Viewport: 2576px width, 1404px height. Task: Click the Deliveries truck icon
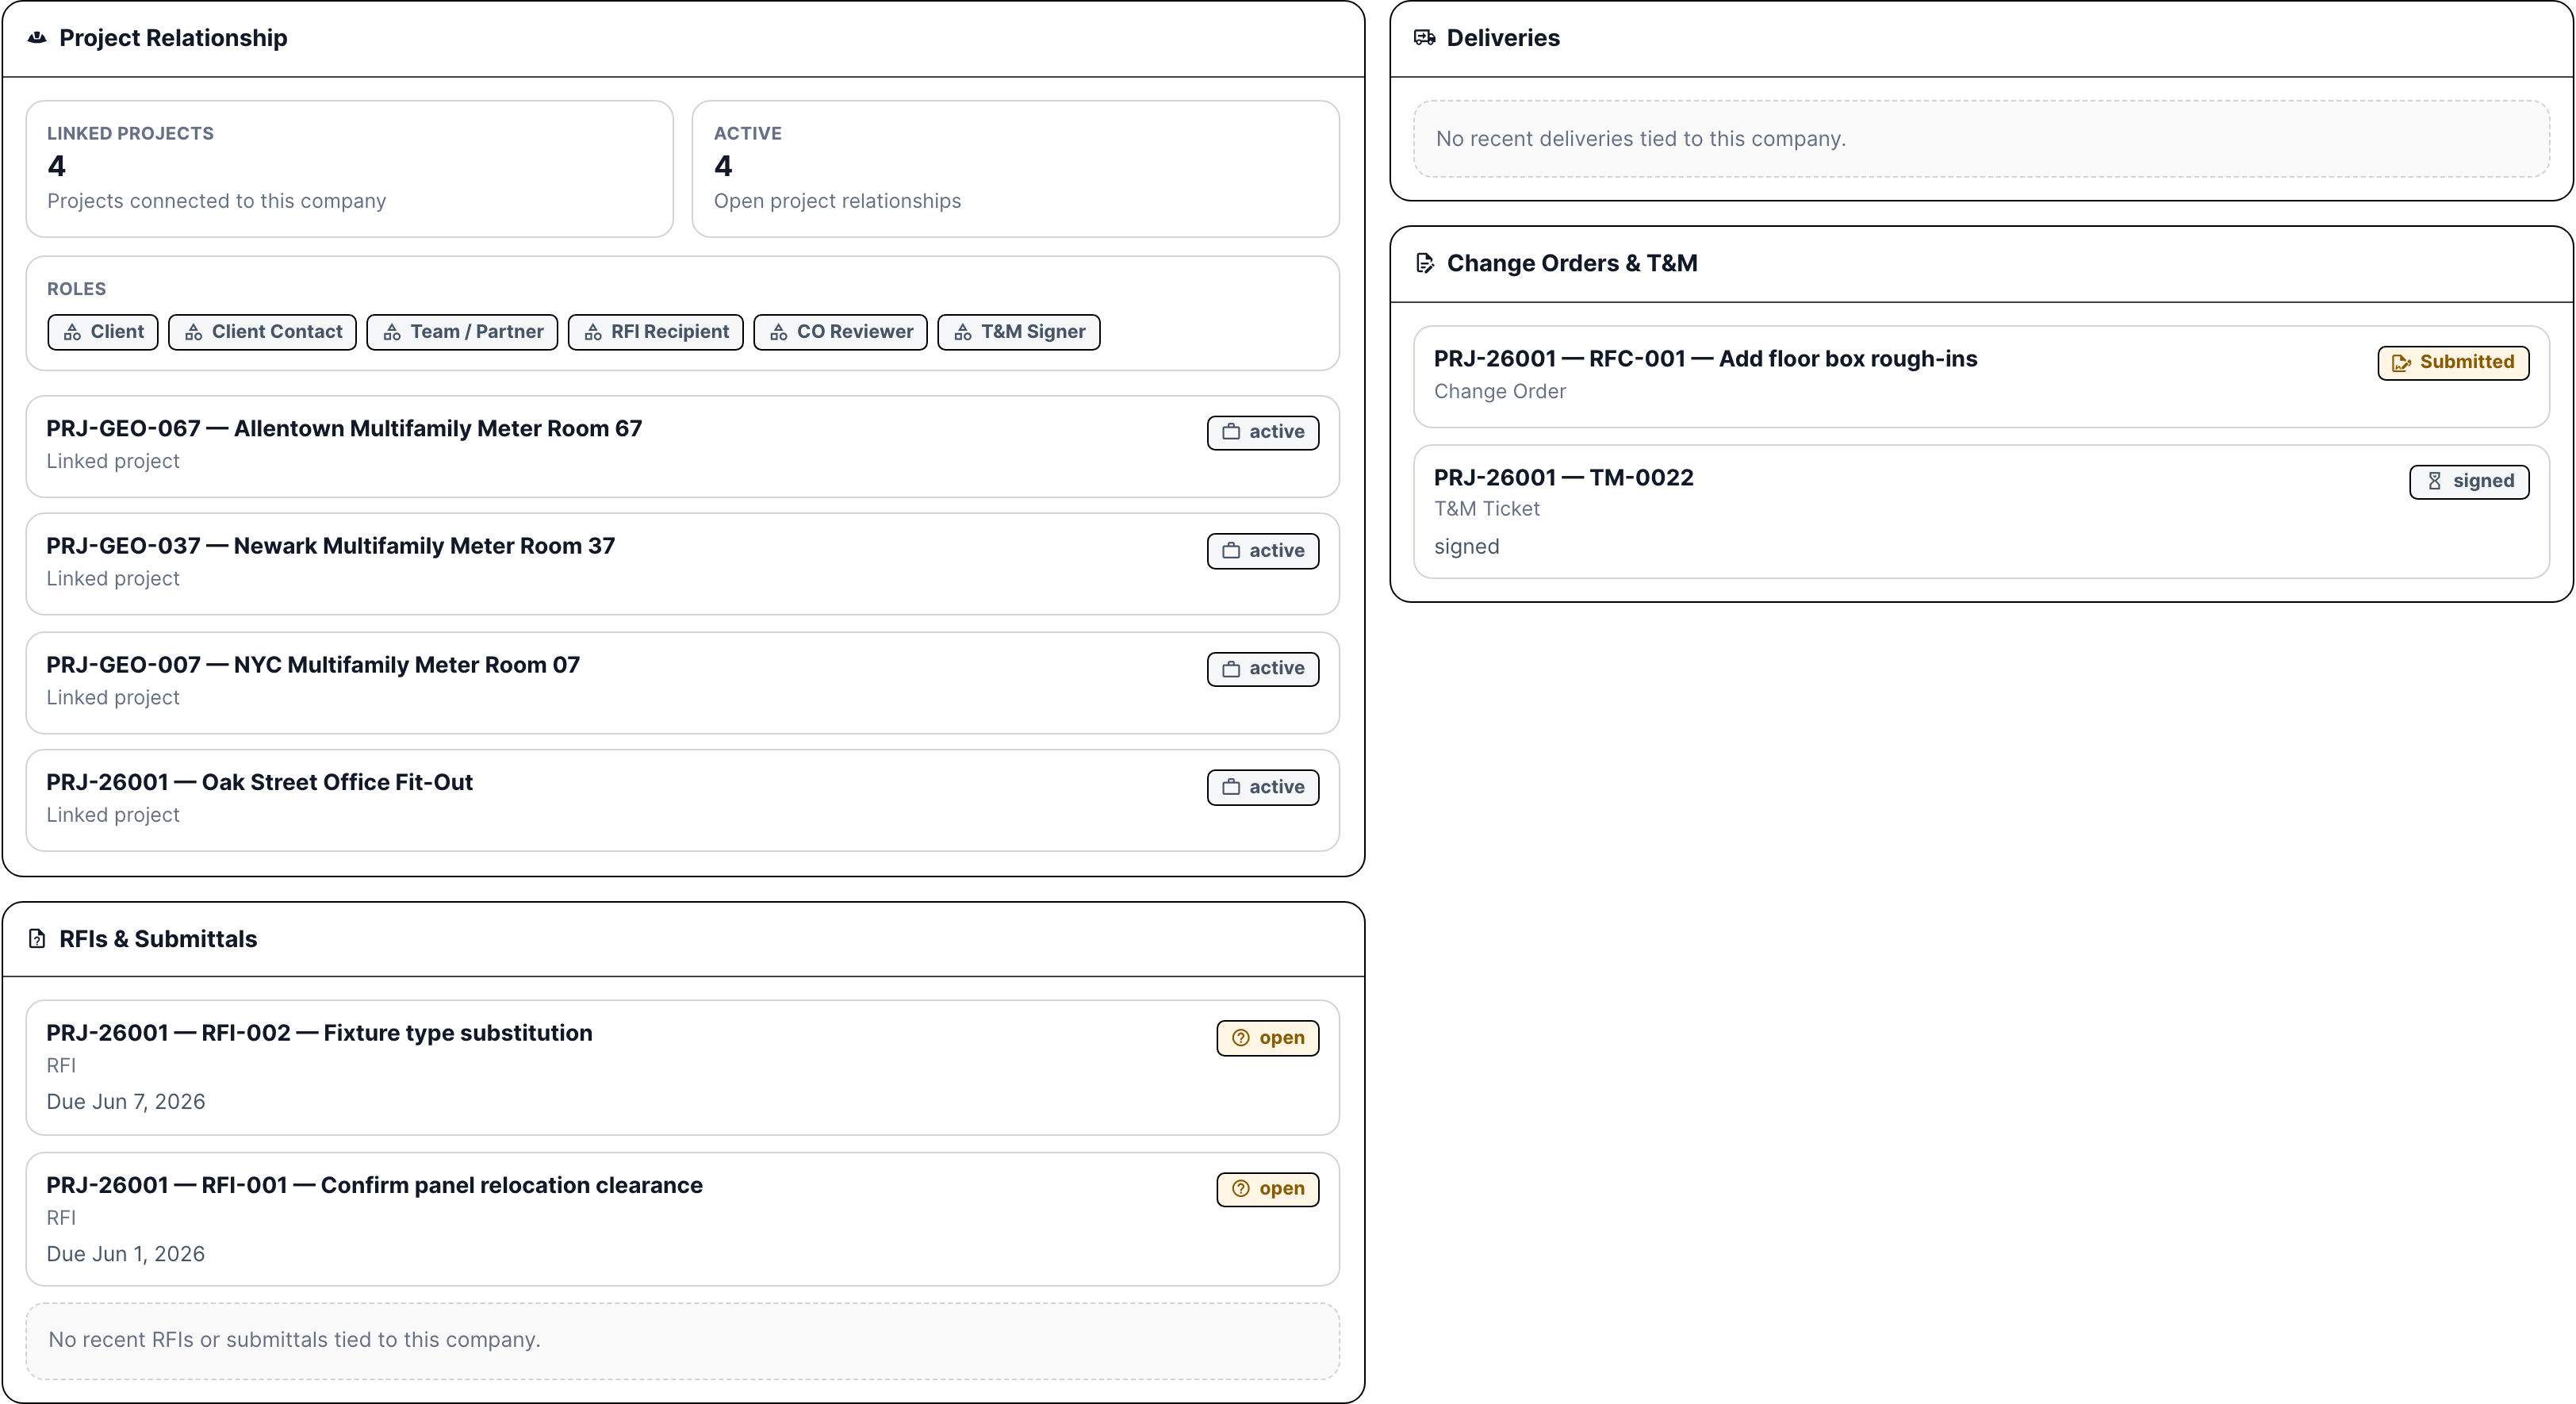tap(1424, 38)
